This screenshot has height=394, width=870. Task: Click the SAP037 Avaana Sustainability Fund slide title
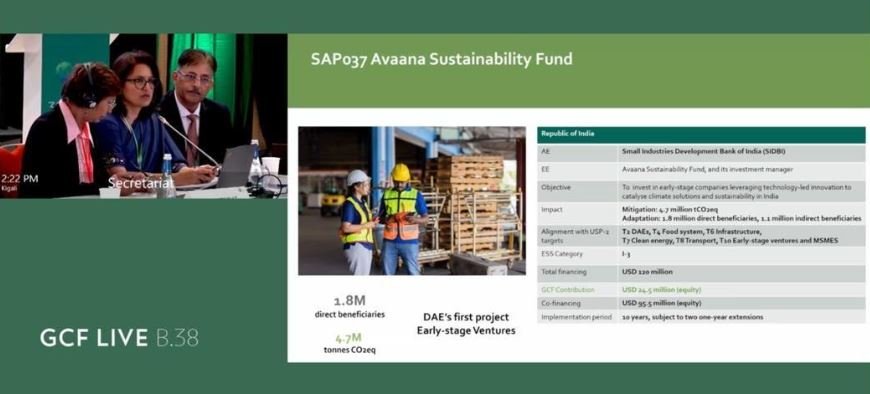click(441, 59)
